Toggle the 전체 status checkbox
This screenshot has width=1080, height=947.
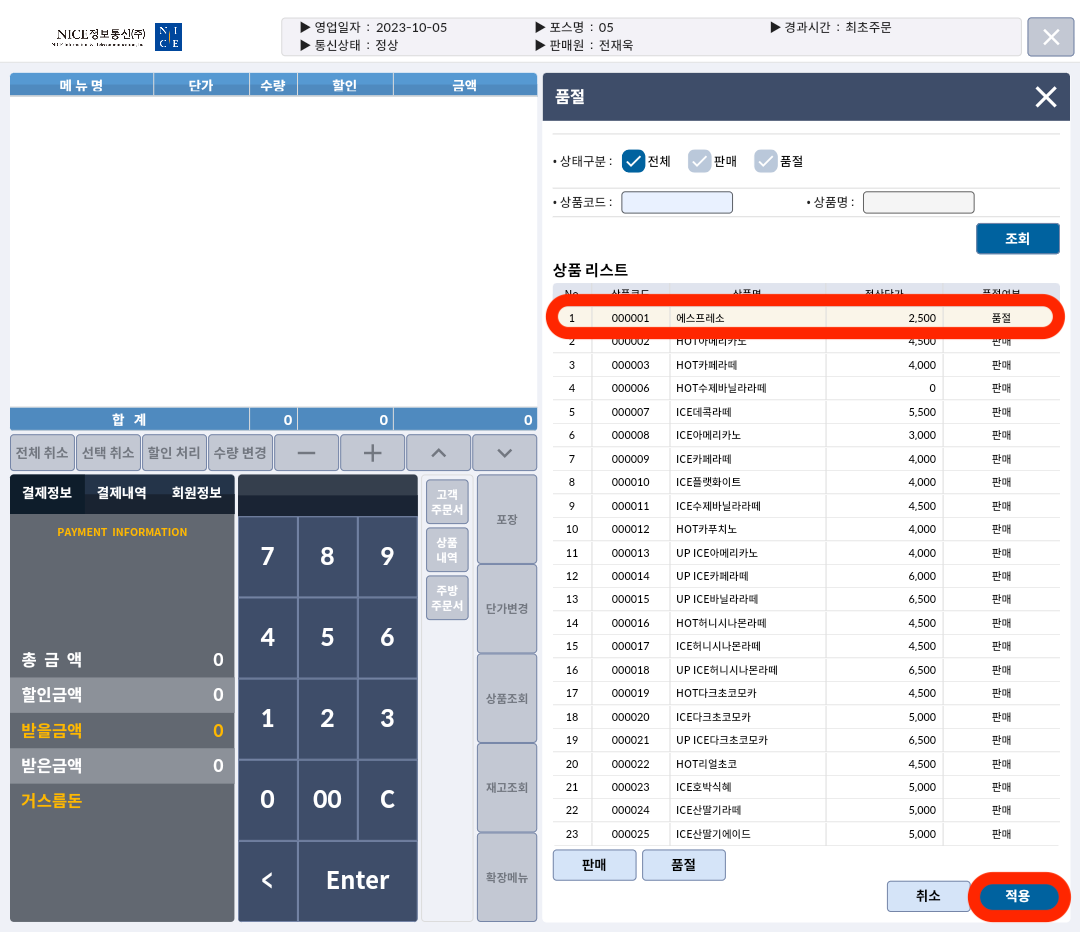pos(633,161)
